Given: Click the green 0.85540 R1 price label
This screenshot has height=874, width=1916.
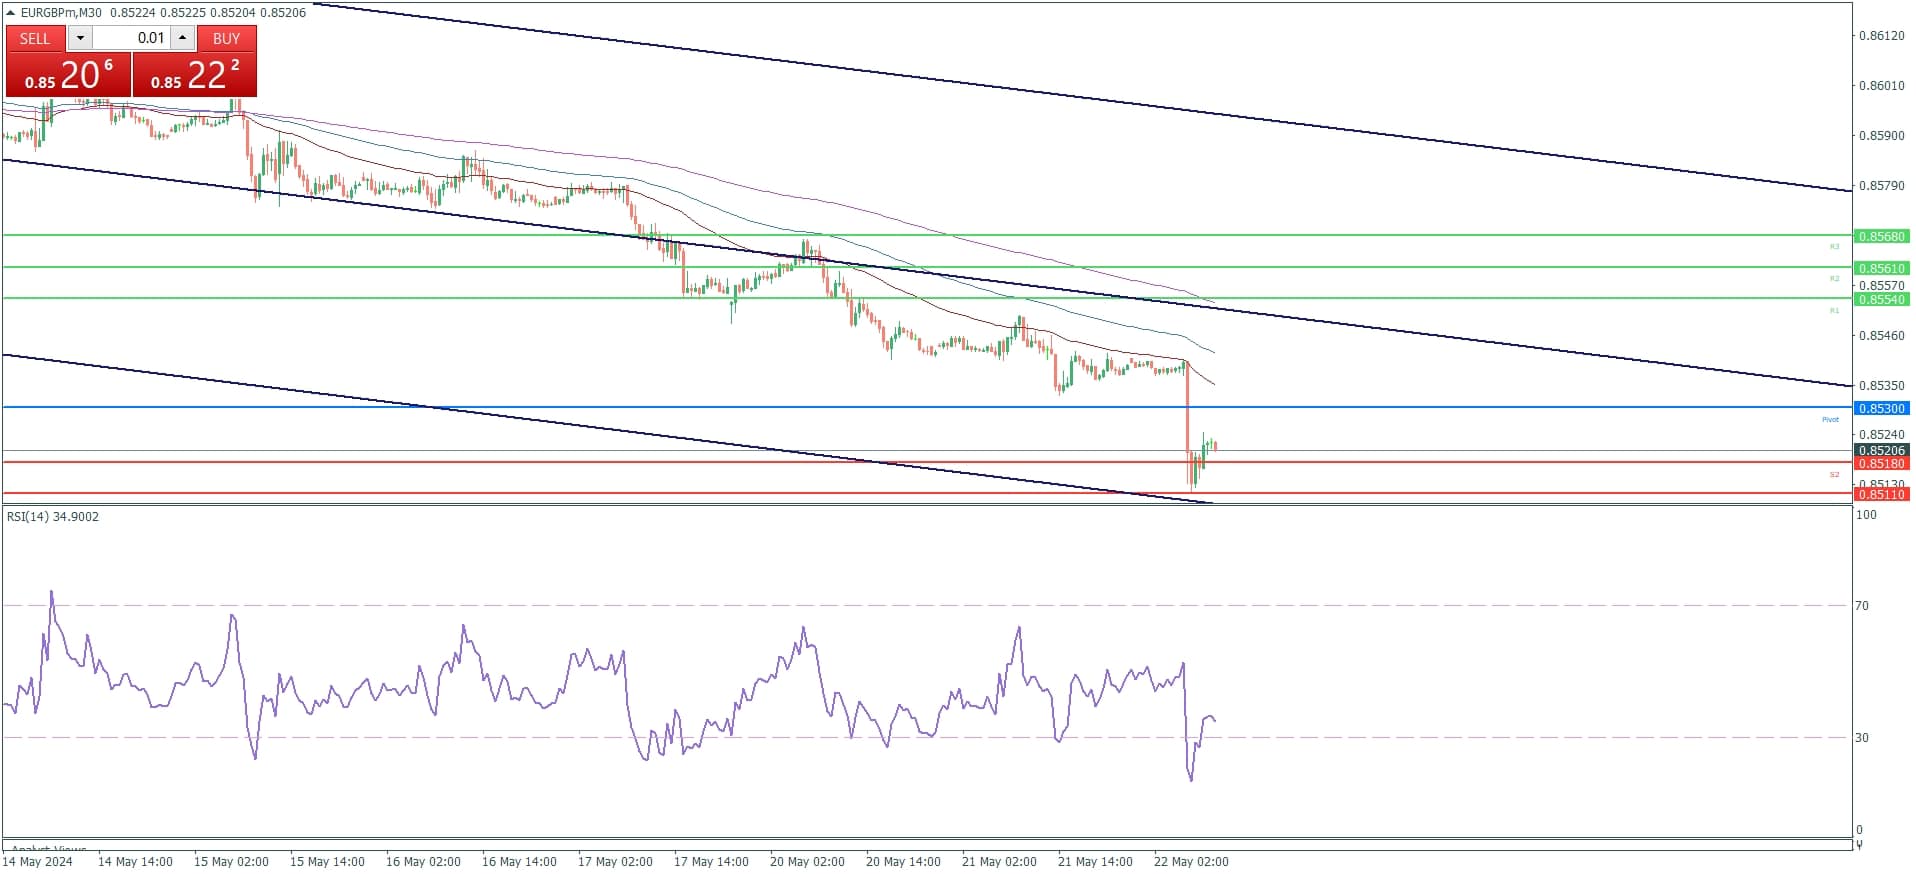Looking at the screenshot, I should [x=1881, y=299].
